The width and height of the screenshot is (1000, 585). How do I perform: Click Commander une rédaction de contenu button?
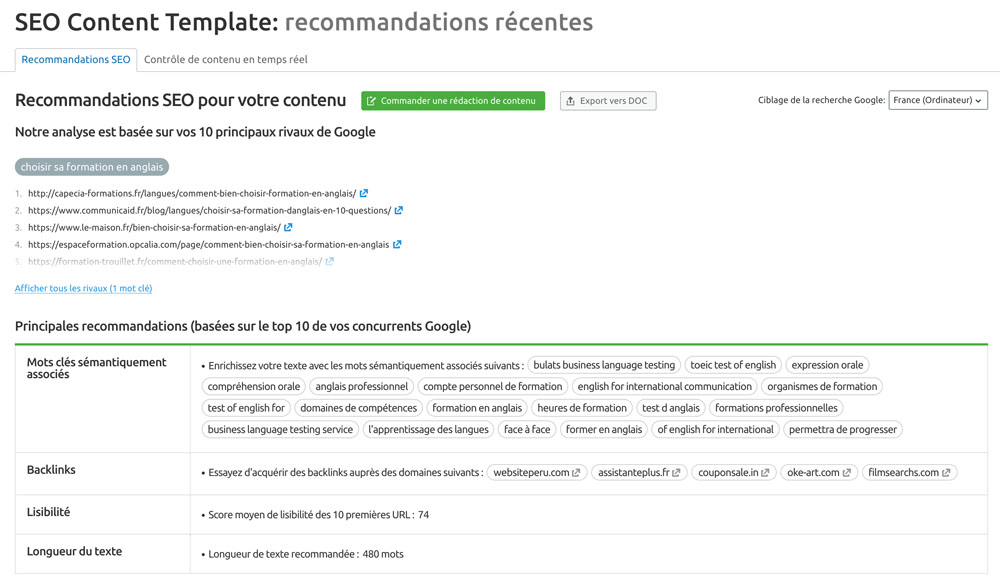click(x=453, y=101)
